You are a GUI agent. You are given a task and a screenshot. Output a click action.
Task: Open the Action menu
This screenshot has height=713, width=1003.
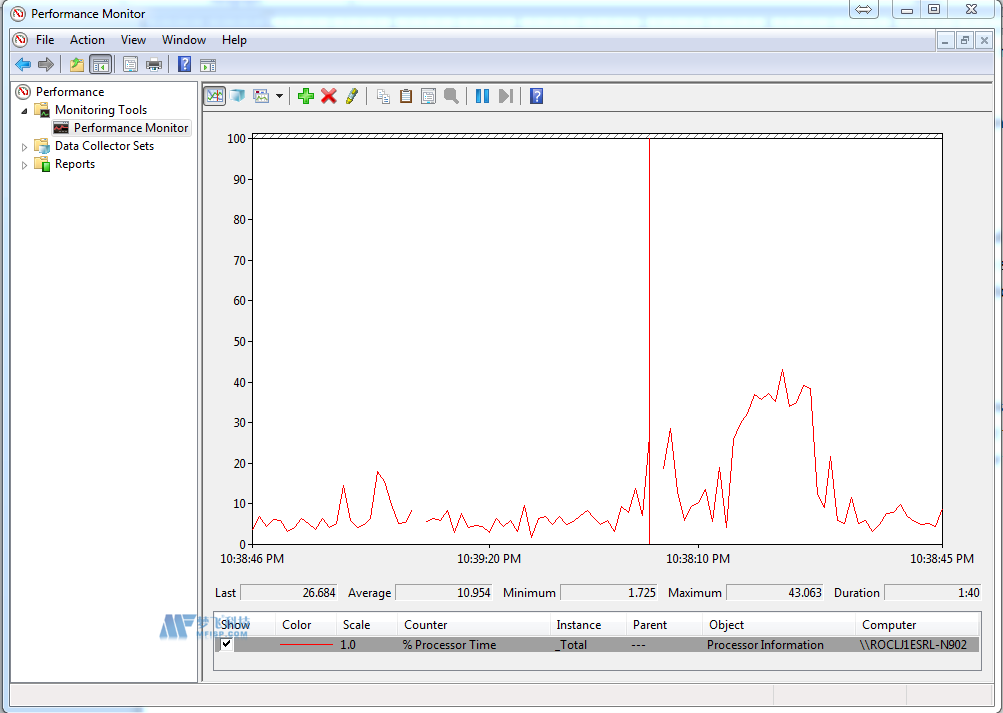click(87, 40)
